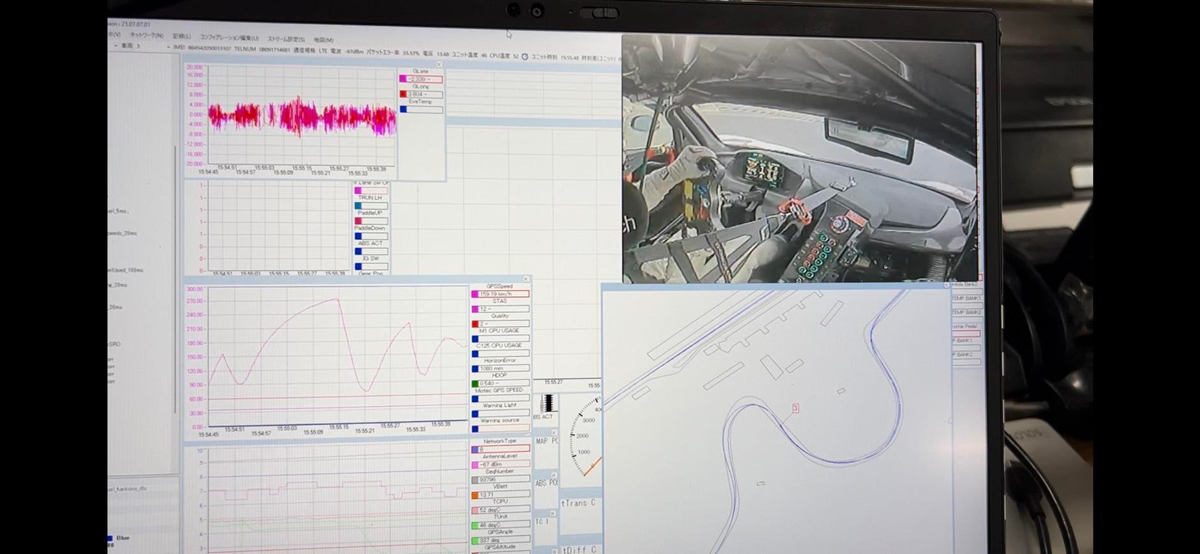This screenshot has width=1200, height=554.
Task: Click the onboard cockpit video feed
Action: pos(799,160)
